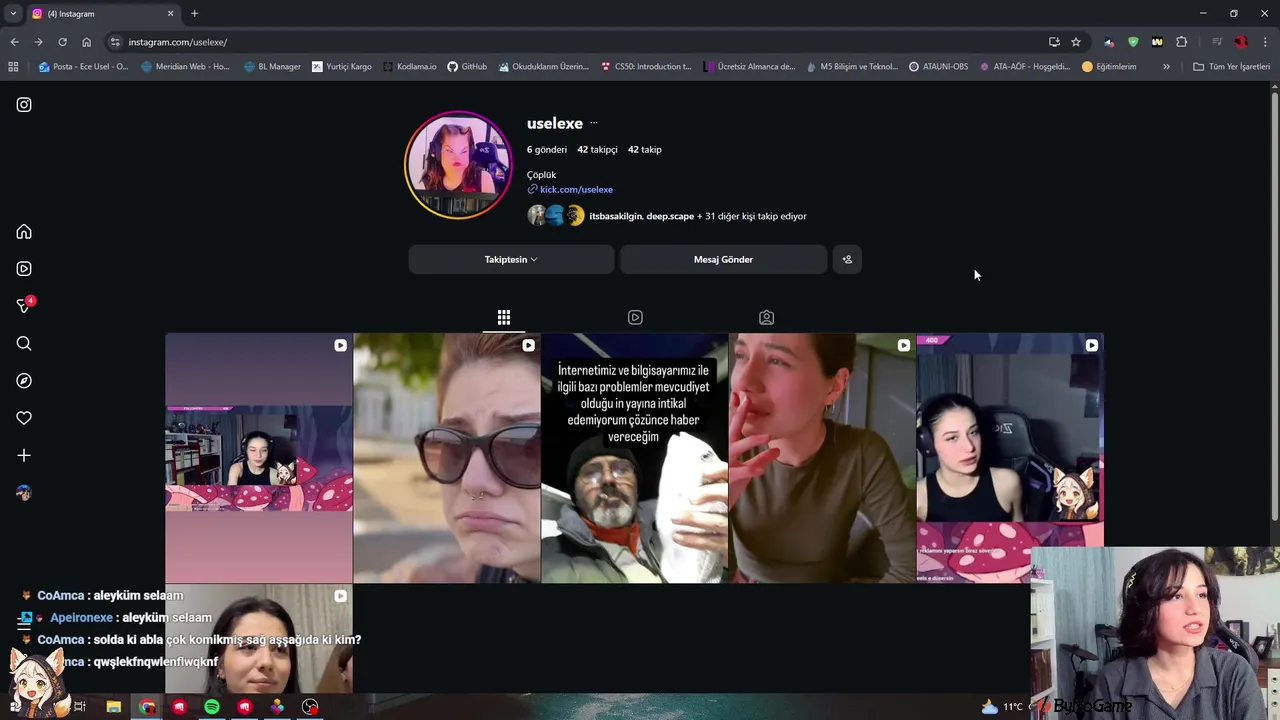View the 42 takipçi followers list
This screenshot has width=1280, height=720.
click(597, 149)
